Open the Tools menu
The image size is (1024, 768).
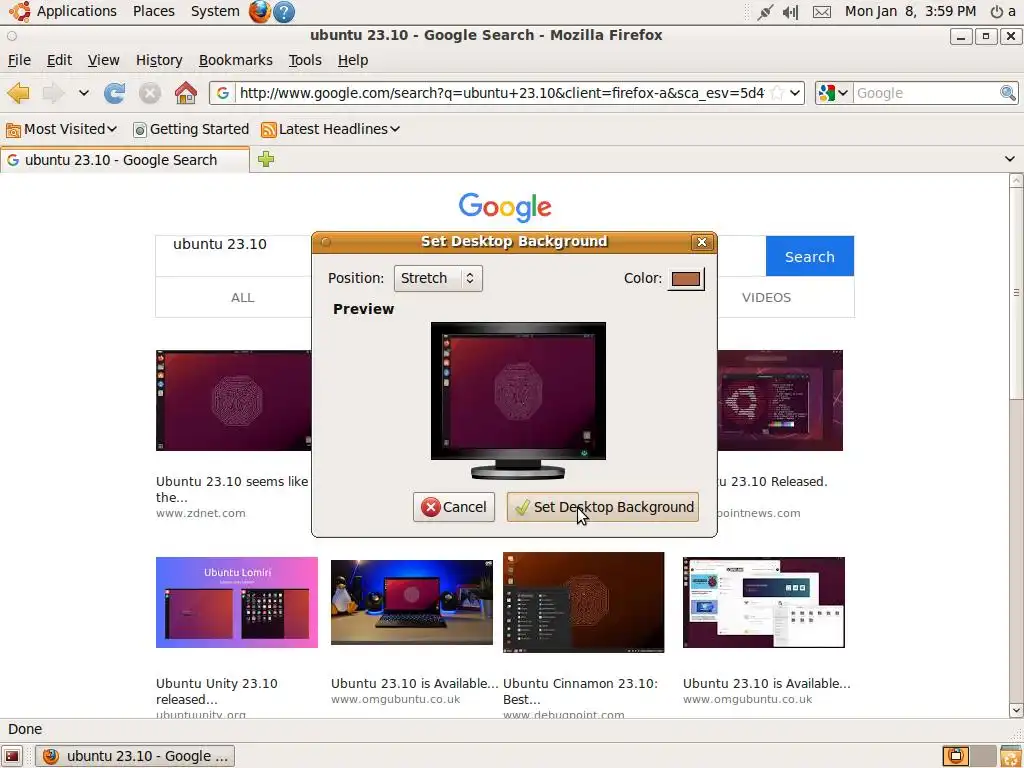coord(305,60)
